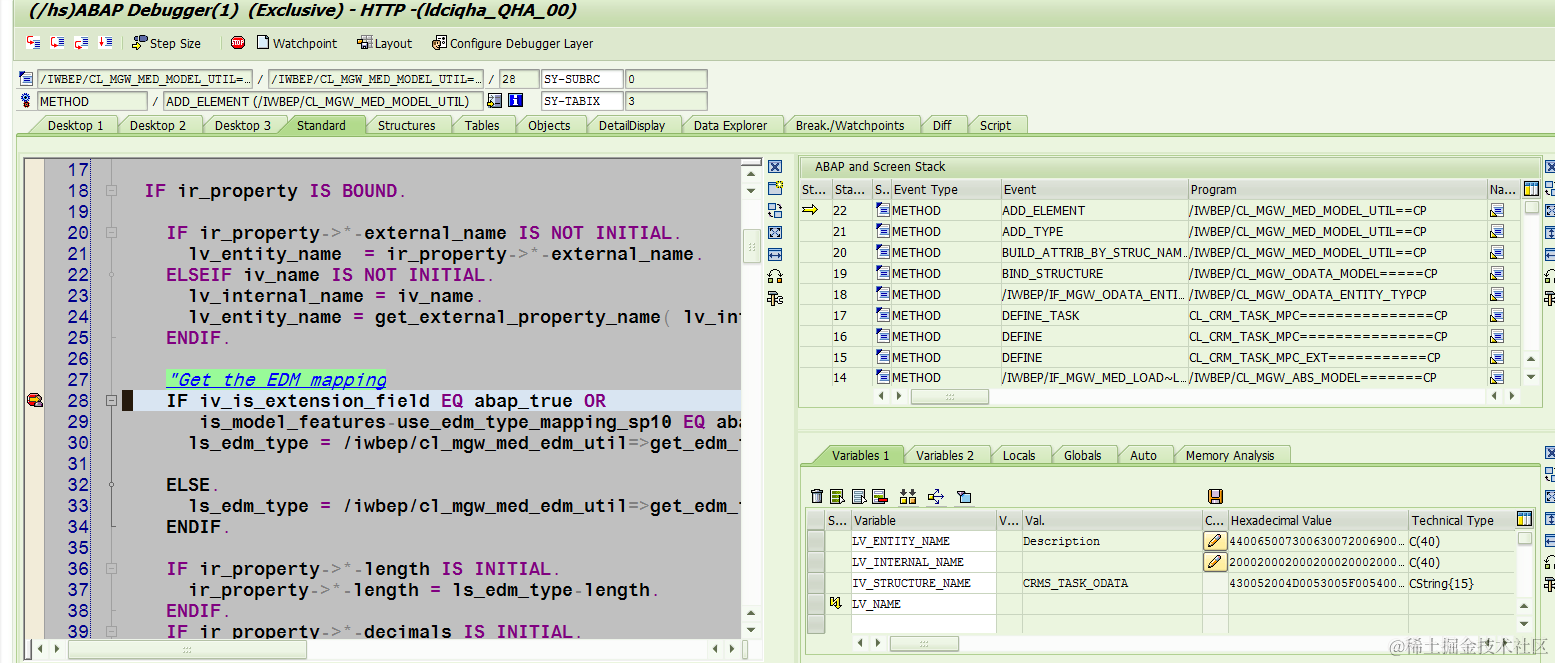1555x663 pixels.
Task: Open the Step Size setting
Action: click(167, 43)
